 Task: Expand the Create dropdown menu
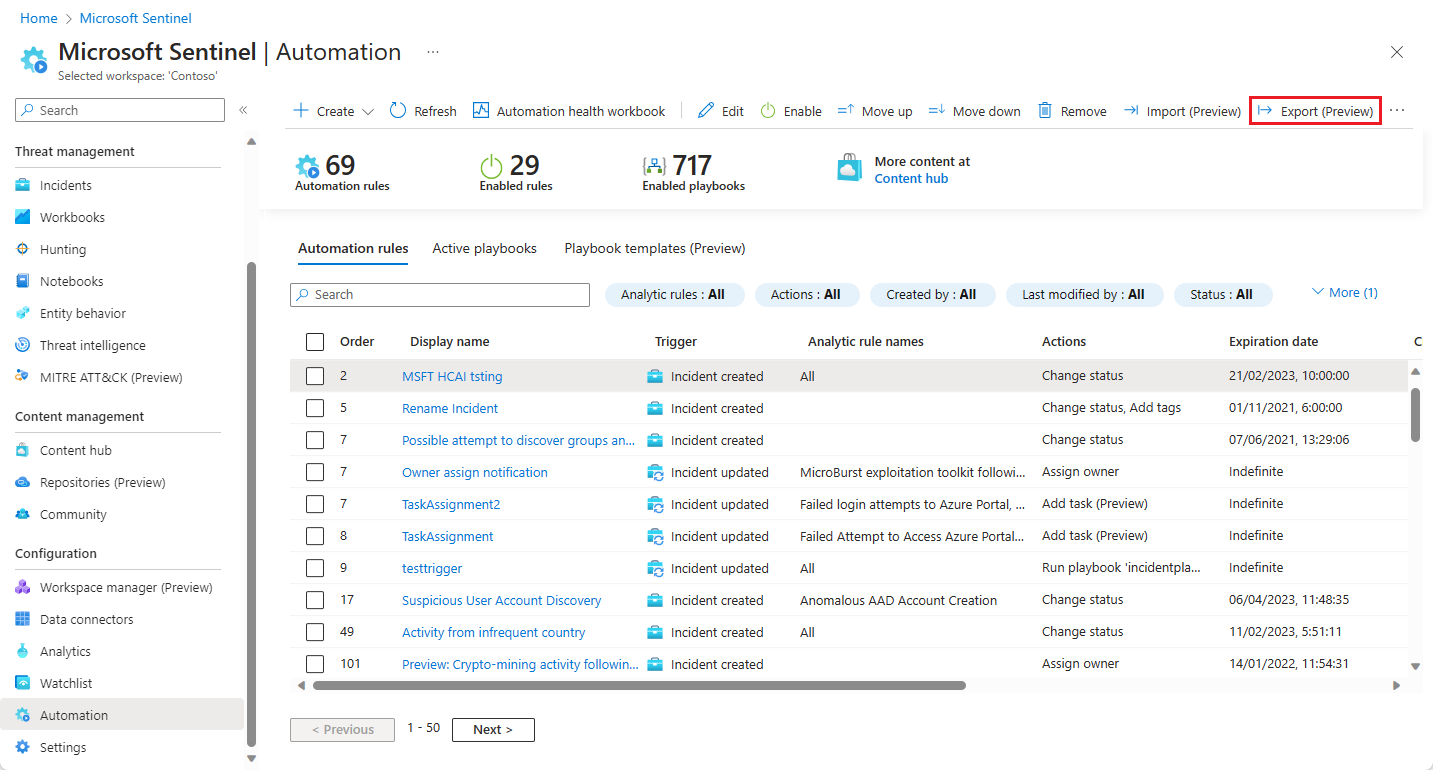[x=333, y=111]
